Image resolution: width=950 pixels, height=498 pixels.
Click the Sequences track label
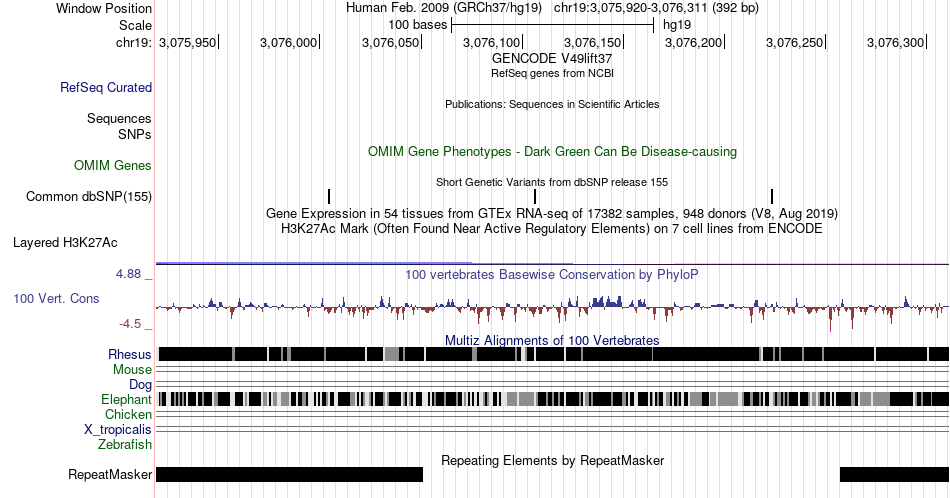[119, 118]
